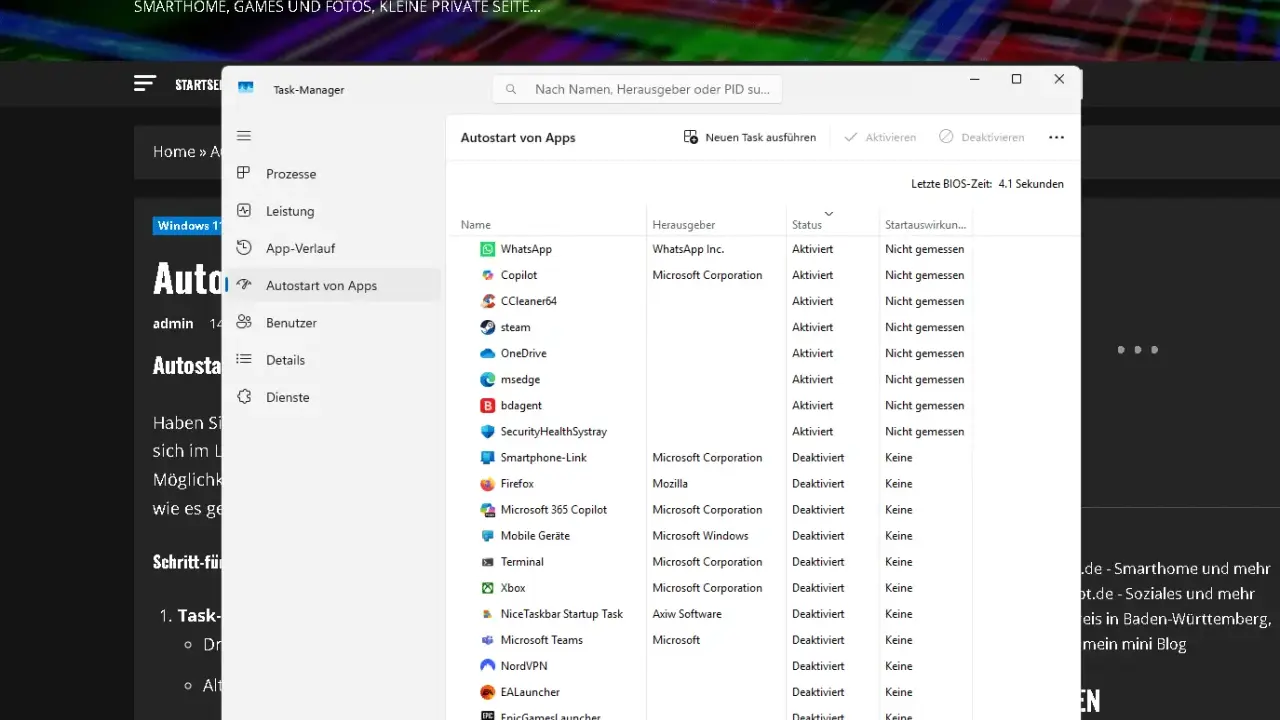The height and width of the screenshot is (720, 1280).
Task: Click the Terminal icon in the list
Action: [487, 562]
